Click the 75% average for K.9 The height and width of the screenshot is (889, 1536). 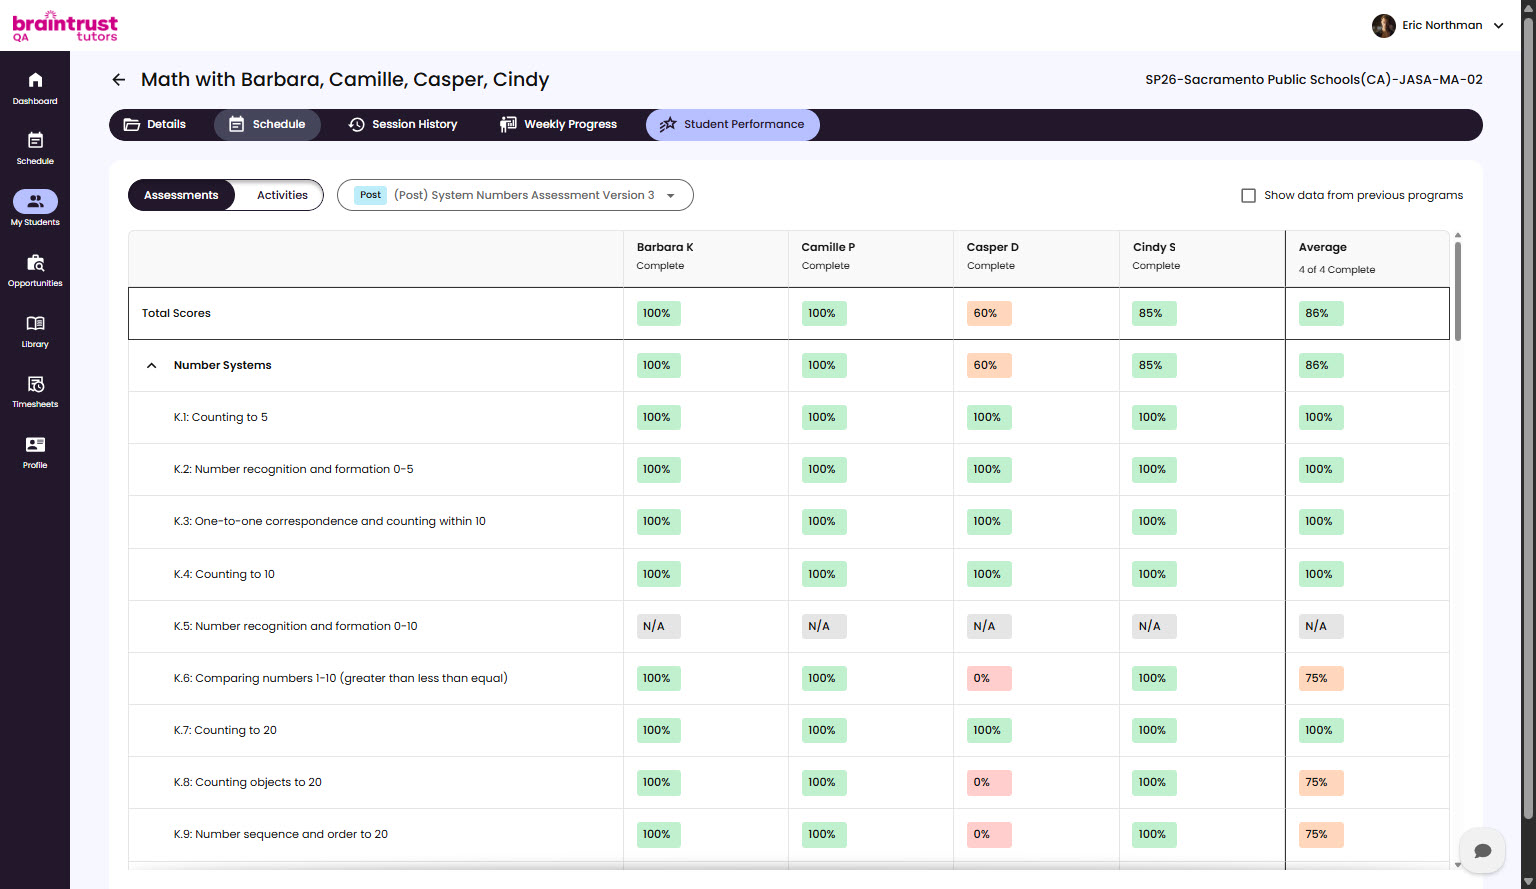(1321, 834)
